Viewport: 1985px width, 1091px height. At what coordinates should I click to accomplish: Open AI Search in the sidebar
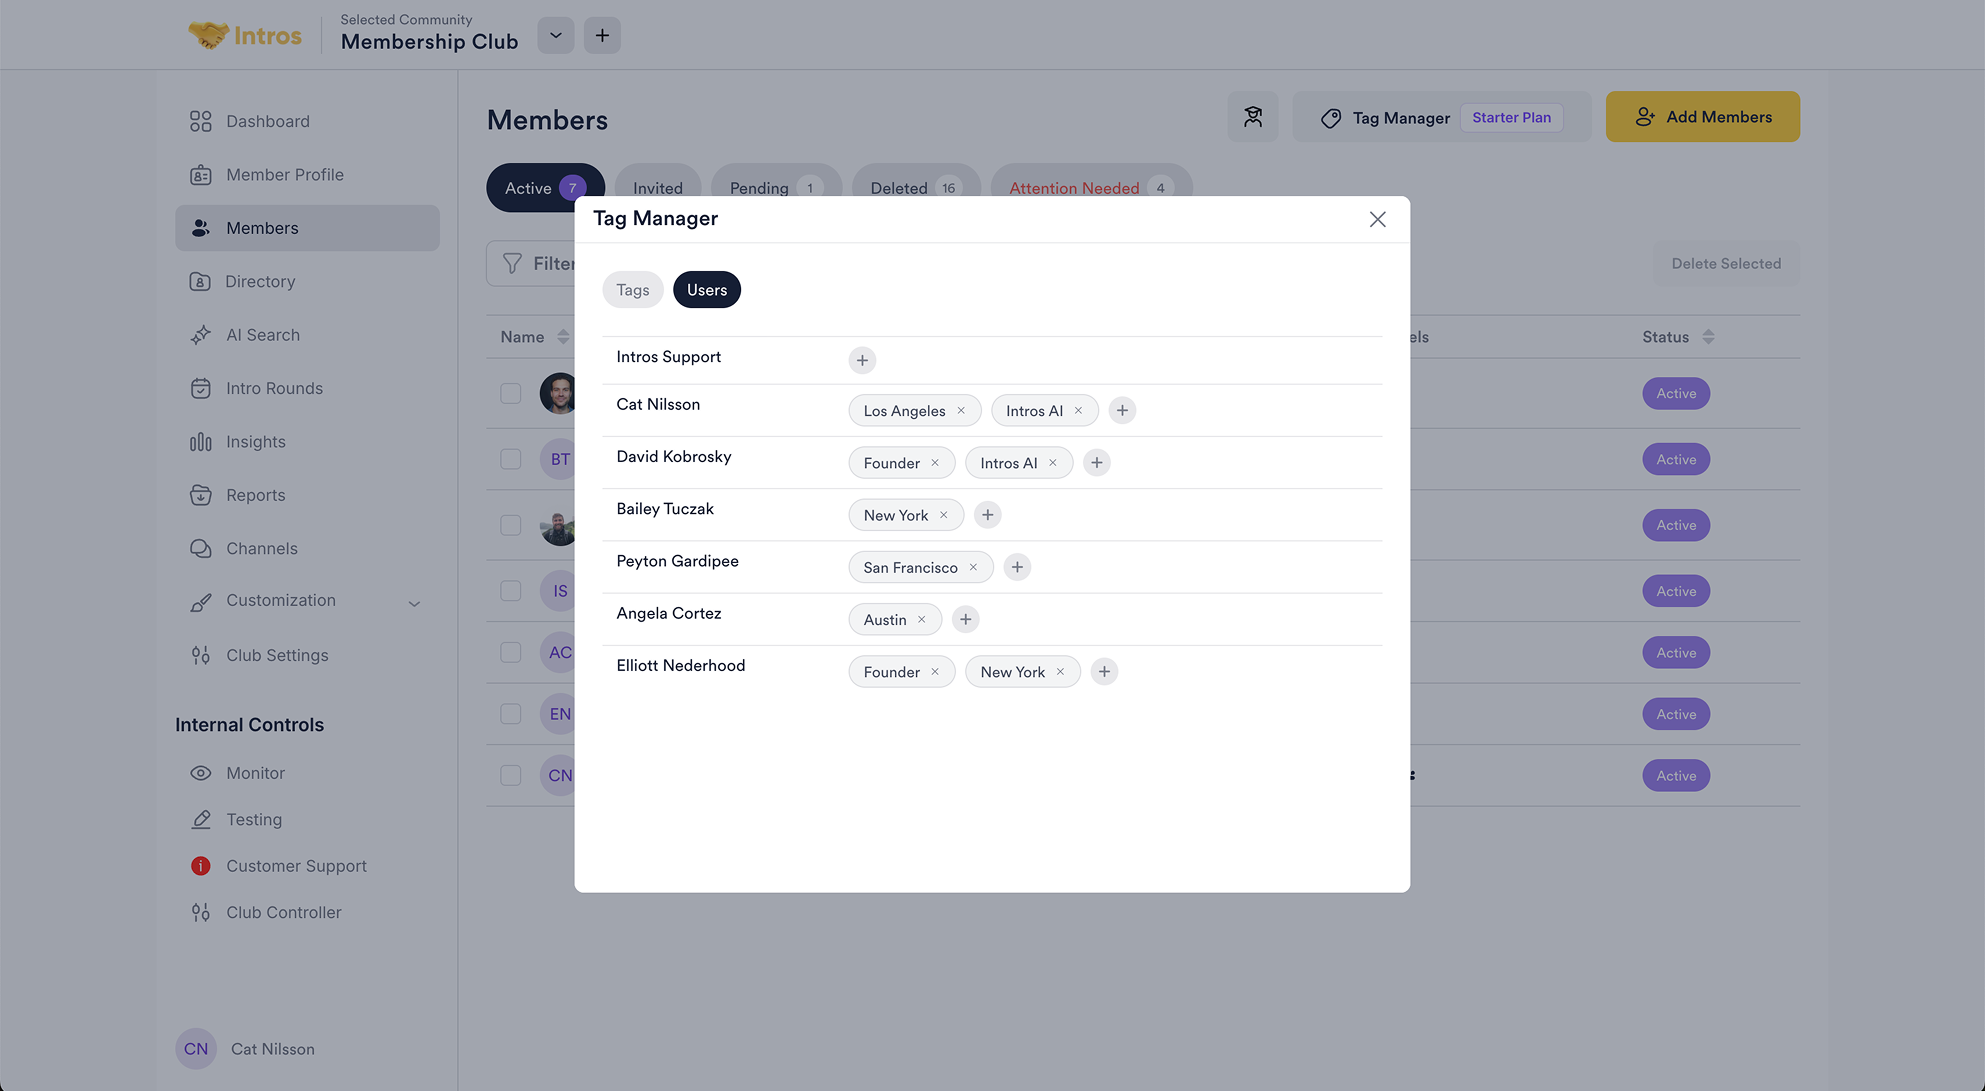[262, 335]
